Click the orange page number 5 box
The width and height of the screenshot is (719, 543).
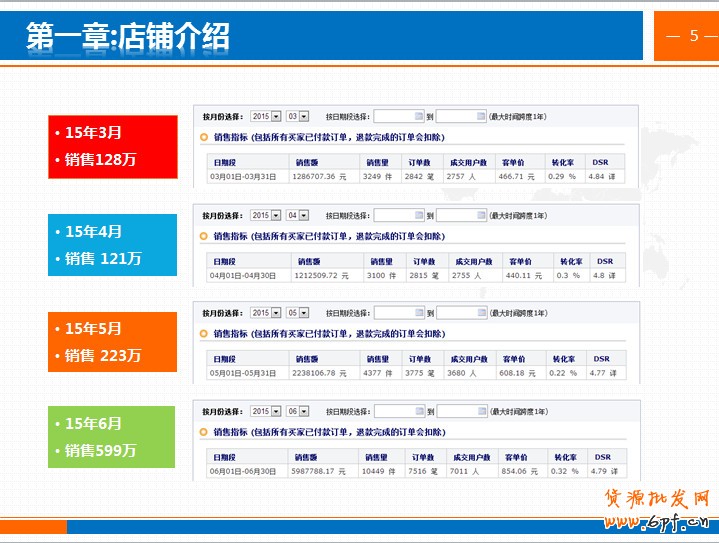[685, 36]
